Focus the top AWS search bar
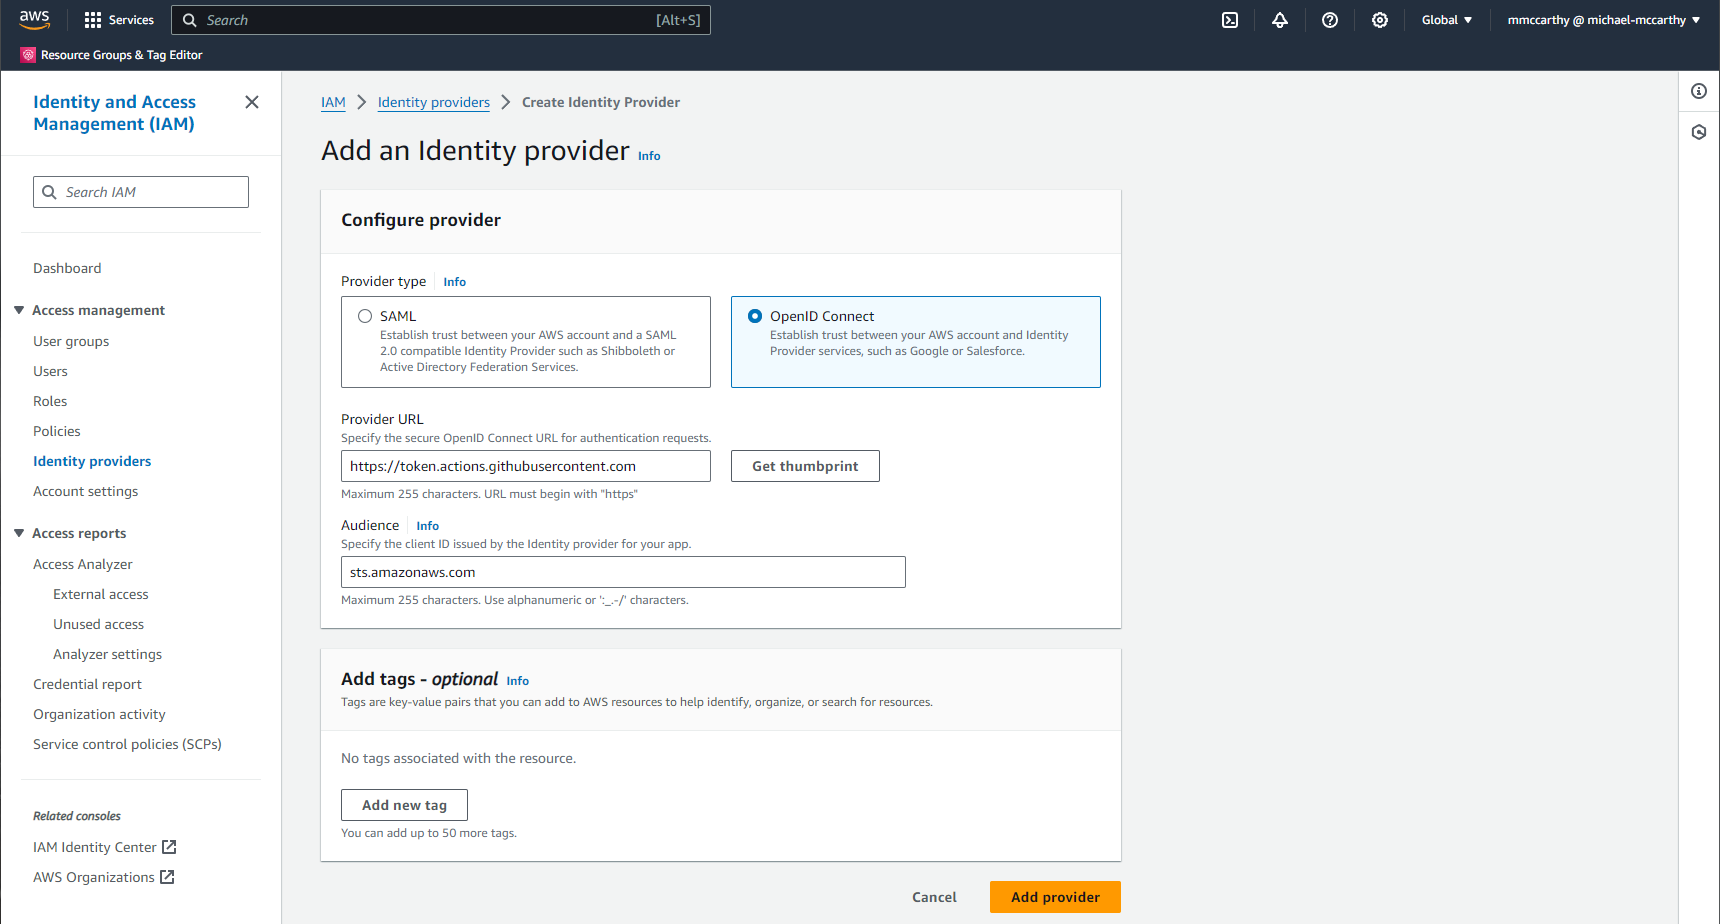Viewport: 1720px width, 924px height. click(441, 20)
